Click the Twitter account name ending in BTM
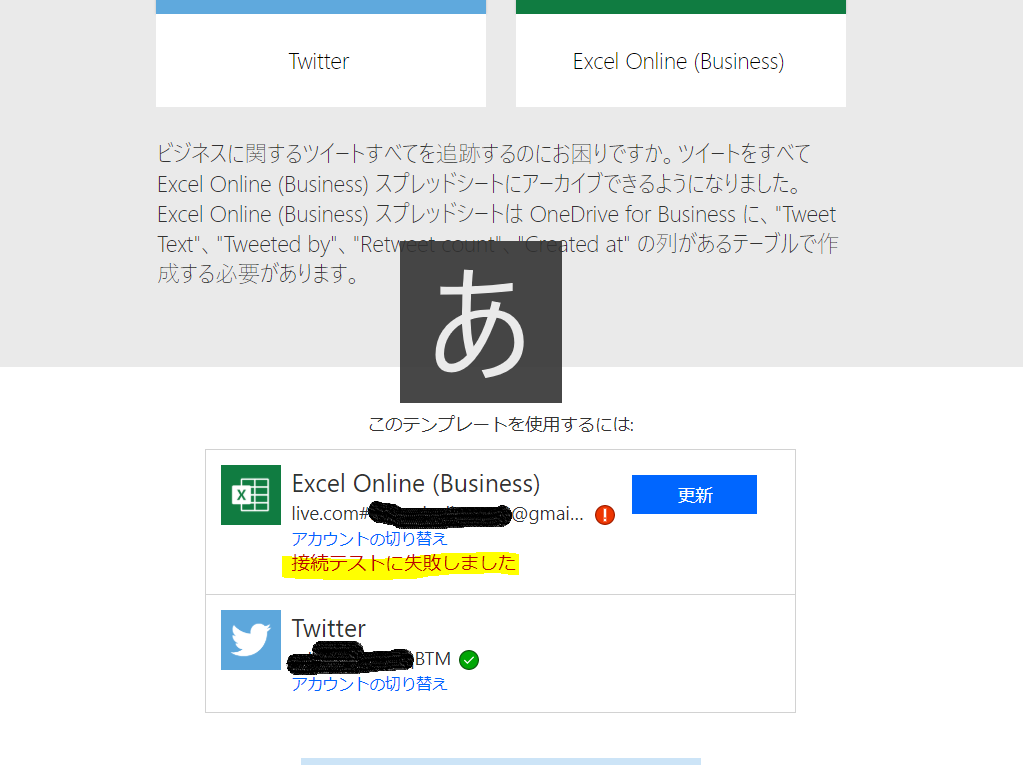 click(x=369, y=659)
